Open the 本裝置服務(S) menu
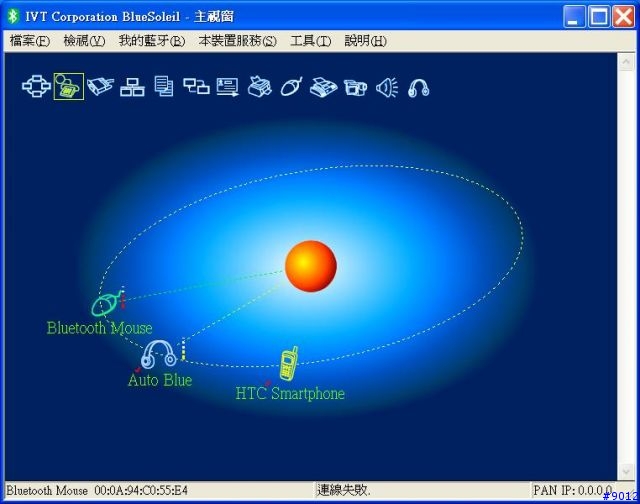 (238, 41)
